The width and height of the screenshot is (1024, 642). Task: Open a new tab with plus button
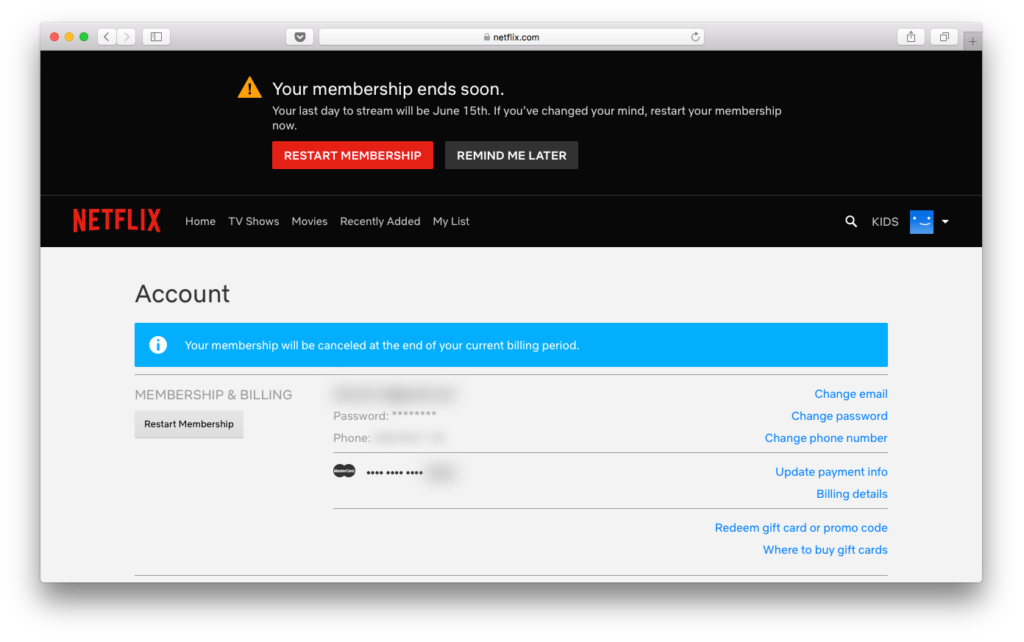tap(973, 41)
